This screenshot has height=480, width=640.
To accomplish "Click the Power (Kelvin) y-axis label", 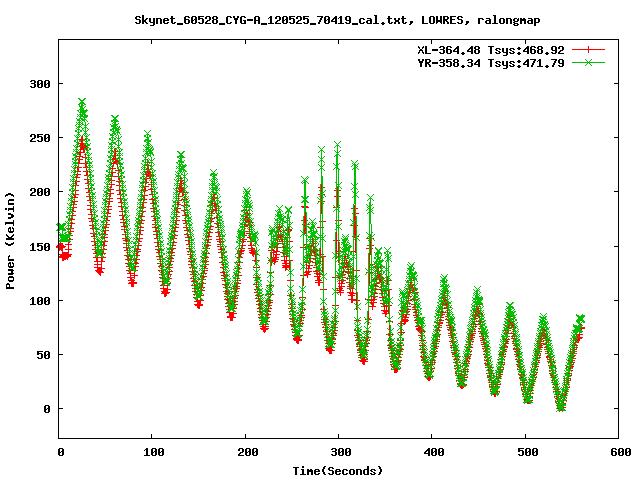I will [10, 241].
